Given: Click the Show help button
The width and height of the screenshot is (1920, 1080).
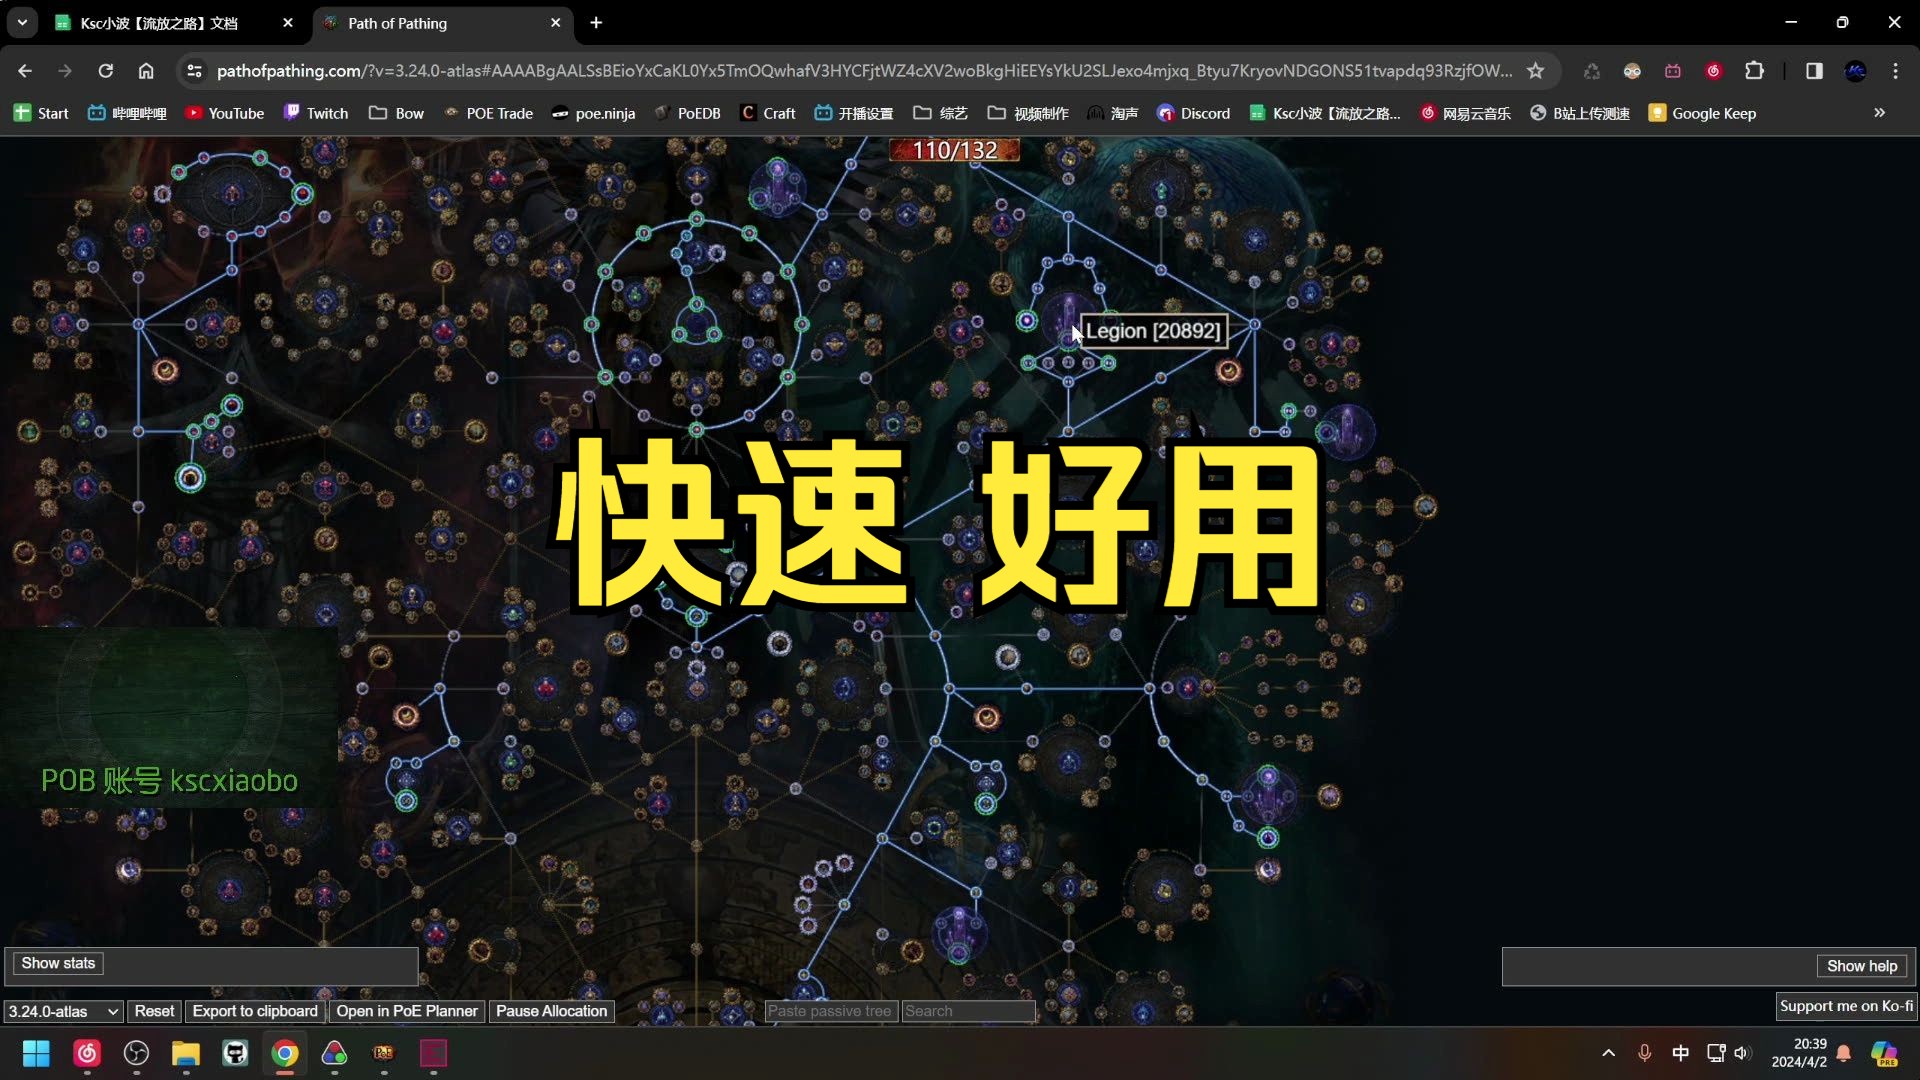Looking at the screenshot, I should [x=1862, y=966].
